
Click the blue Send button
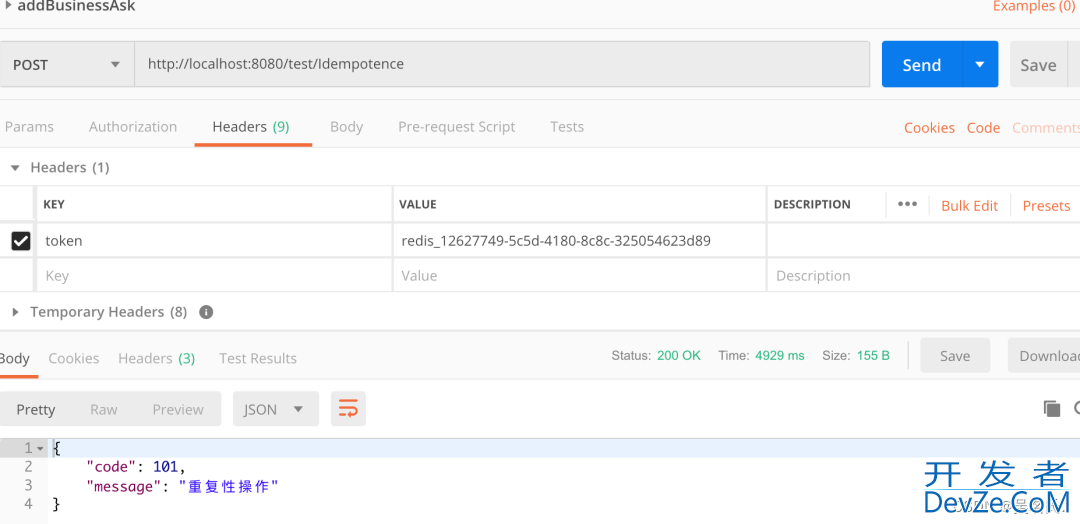pyautogui.click(x=922, y=65)
